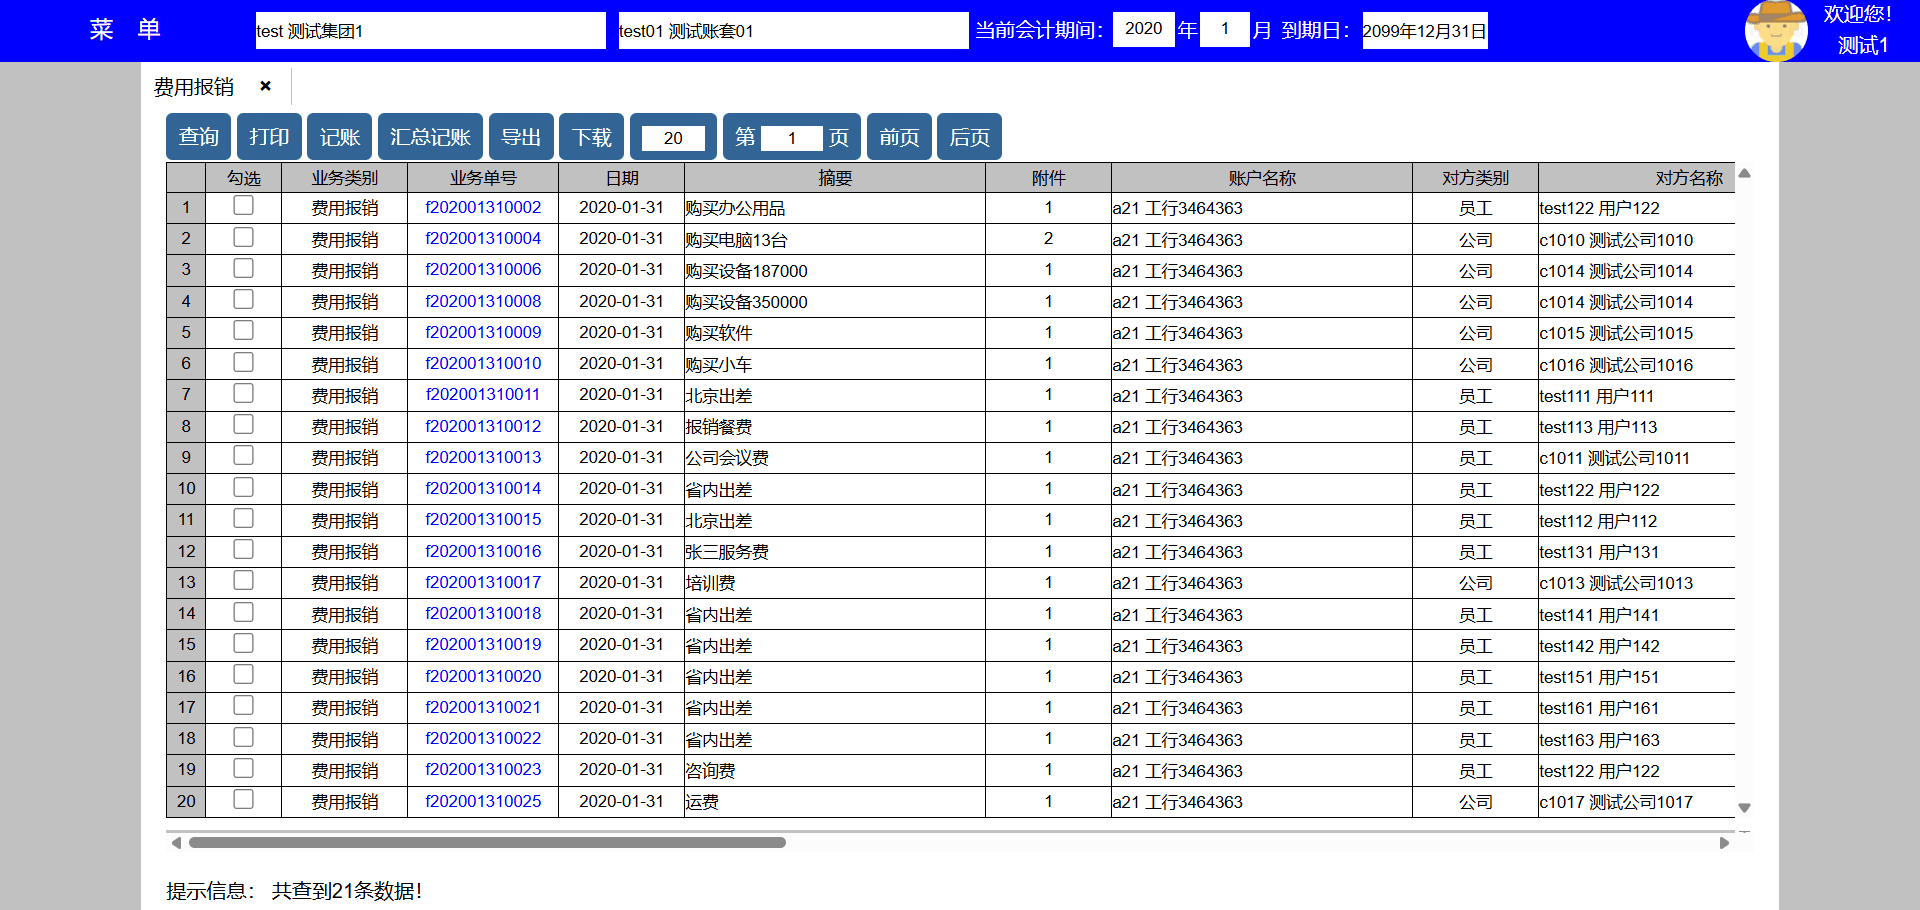The width and height of the screenshot is (1920, 910).
Task: Focus the page size field showing 20
Action: pos(673,138)
